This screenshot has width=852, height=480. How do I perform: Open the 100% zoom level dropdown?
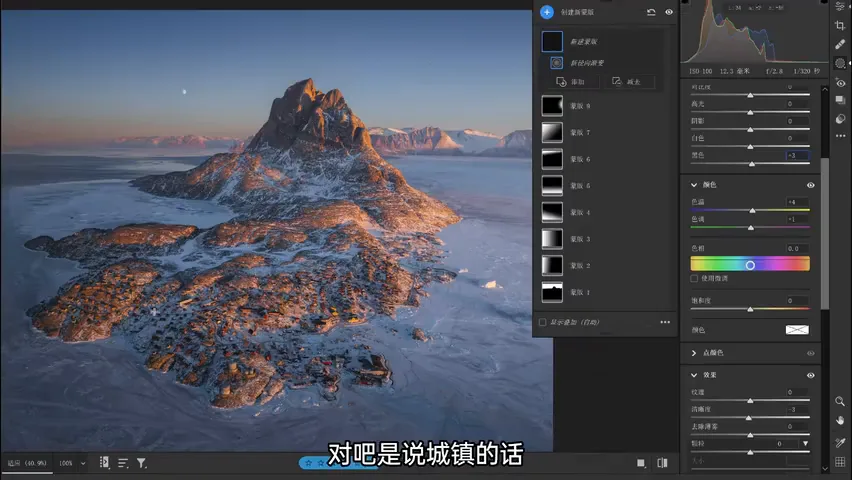point(73,463)
